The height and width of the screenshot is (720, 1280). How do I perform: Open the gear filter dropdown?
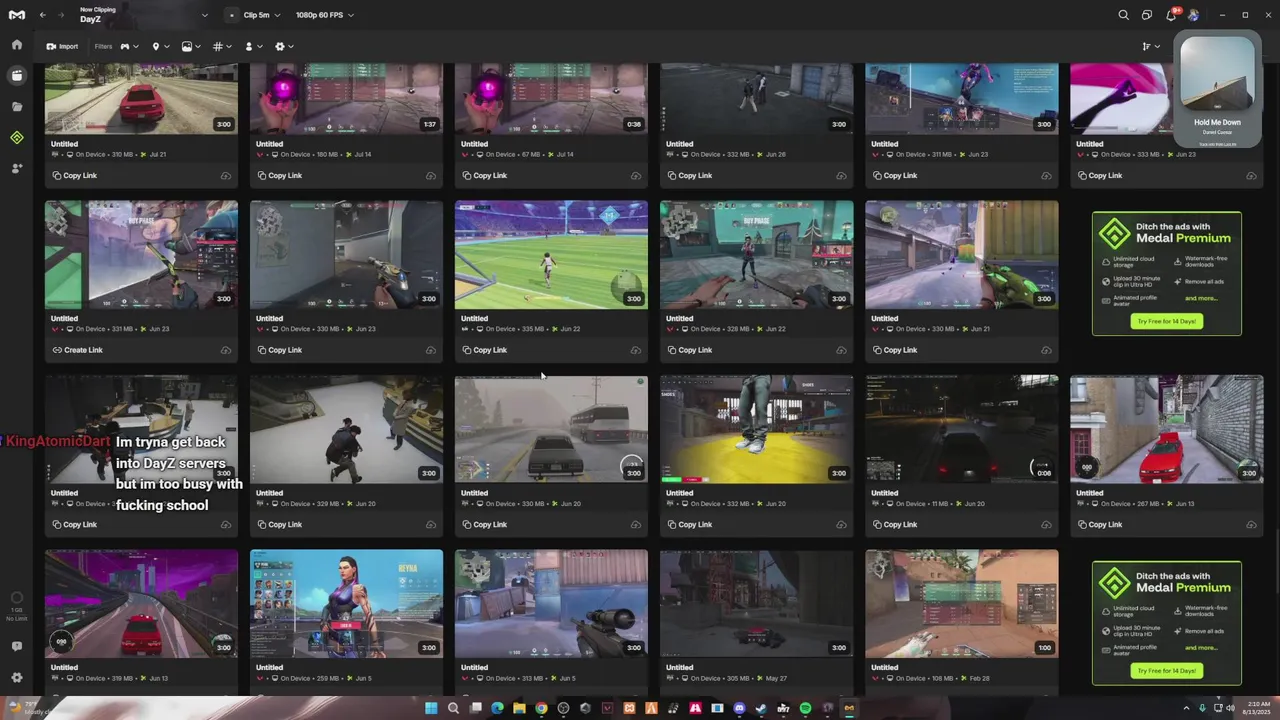click(x=284, y=46)
